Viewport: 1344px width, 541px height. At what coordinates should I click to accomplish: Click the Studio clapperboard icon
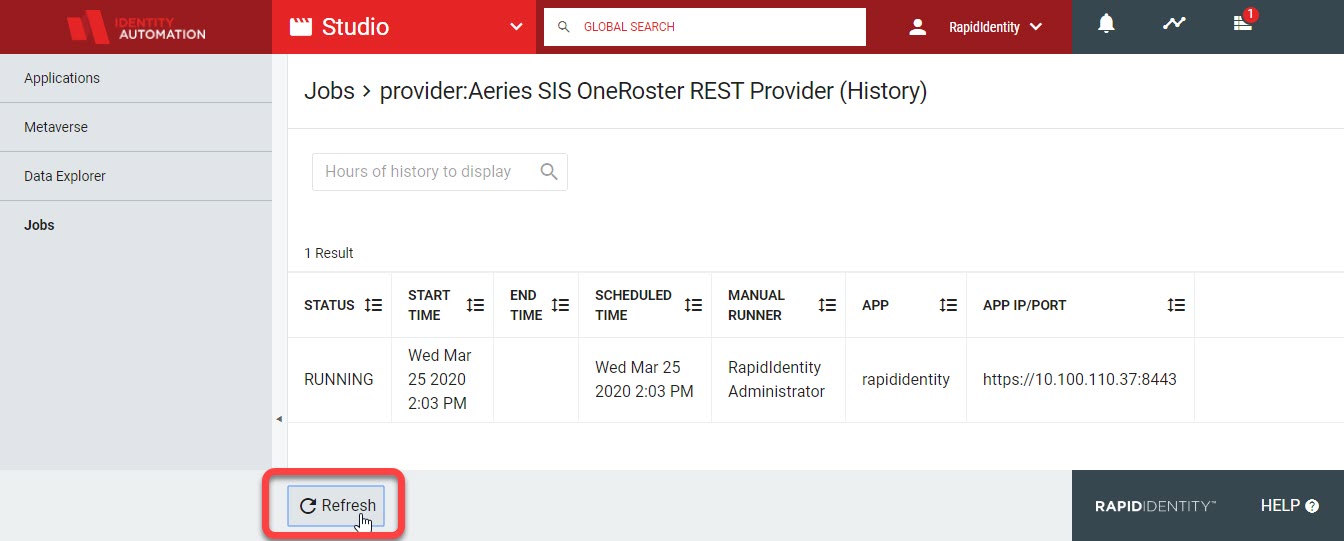tap(300, 27)
